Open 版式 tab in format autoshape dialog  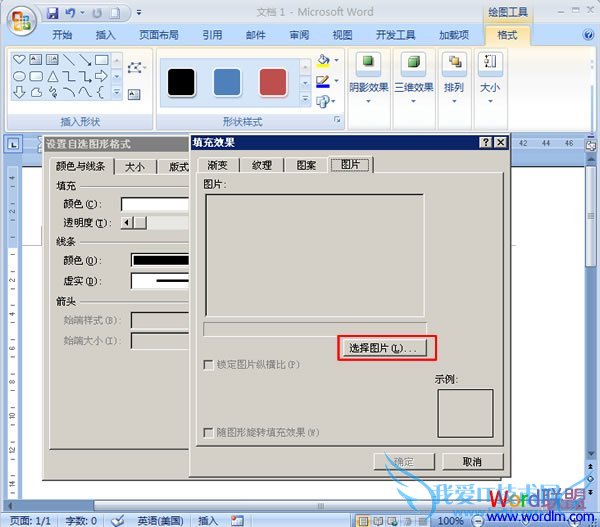(178, 166)
